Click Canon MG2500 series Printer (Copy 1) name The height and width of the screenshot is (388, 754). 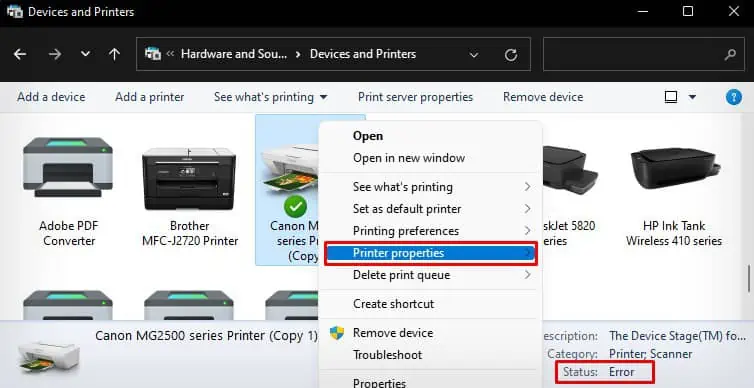point(206,336)
